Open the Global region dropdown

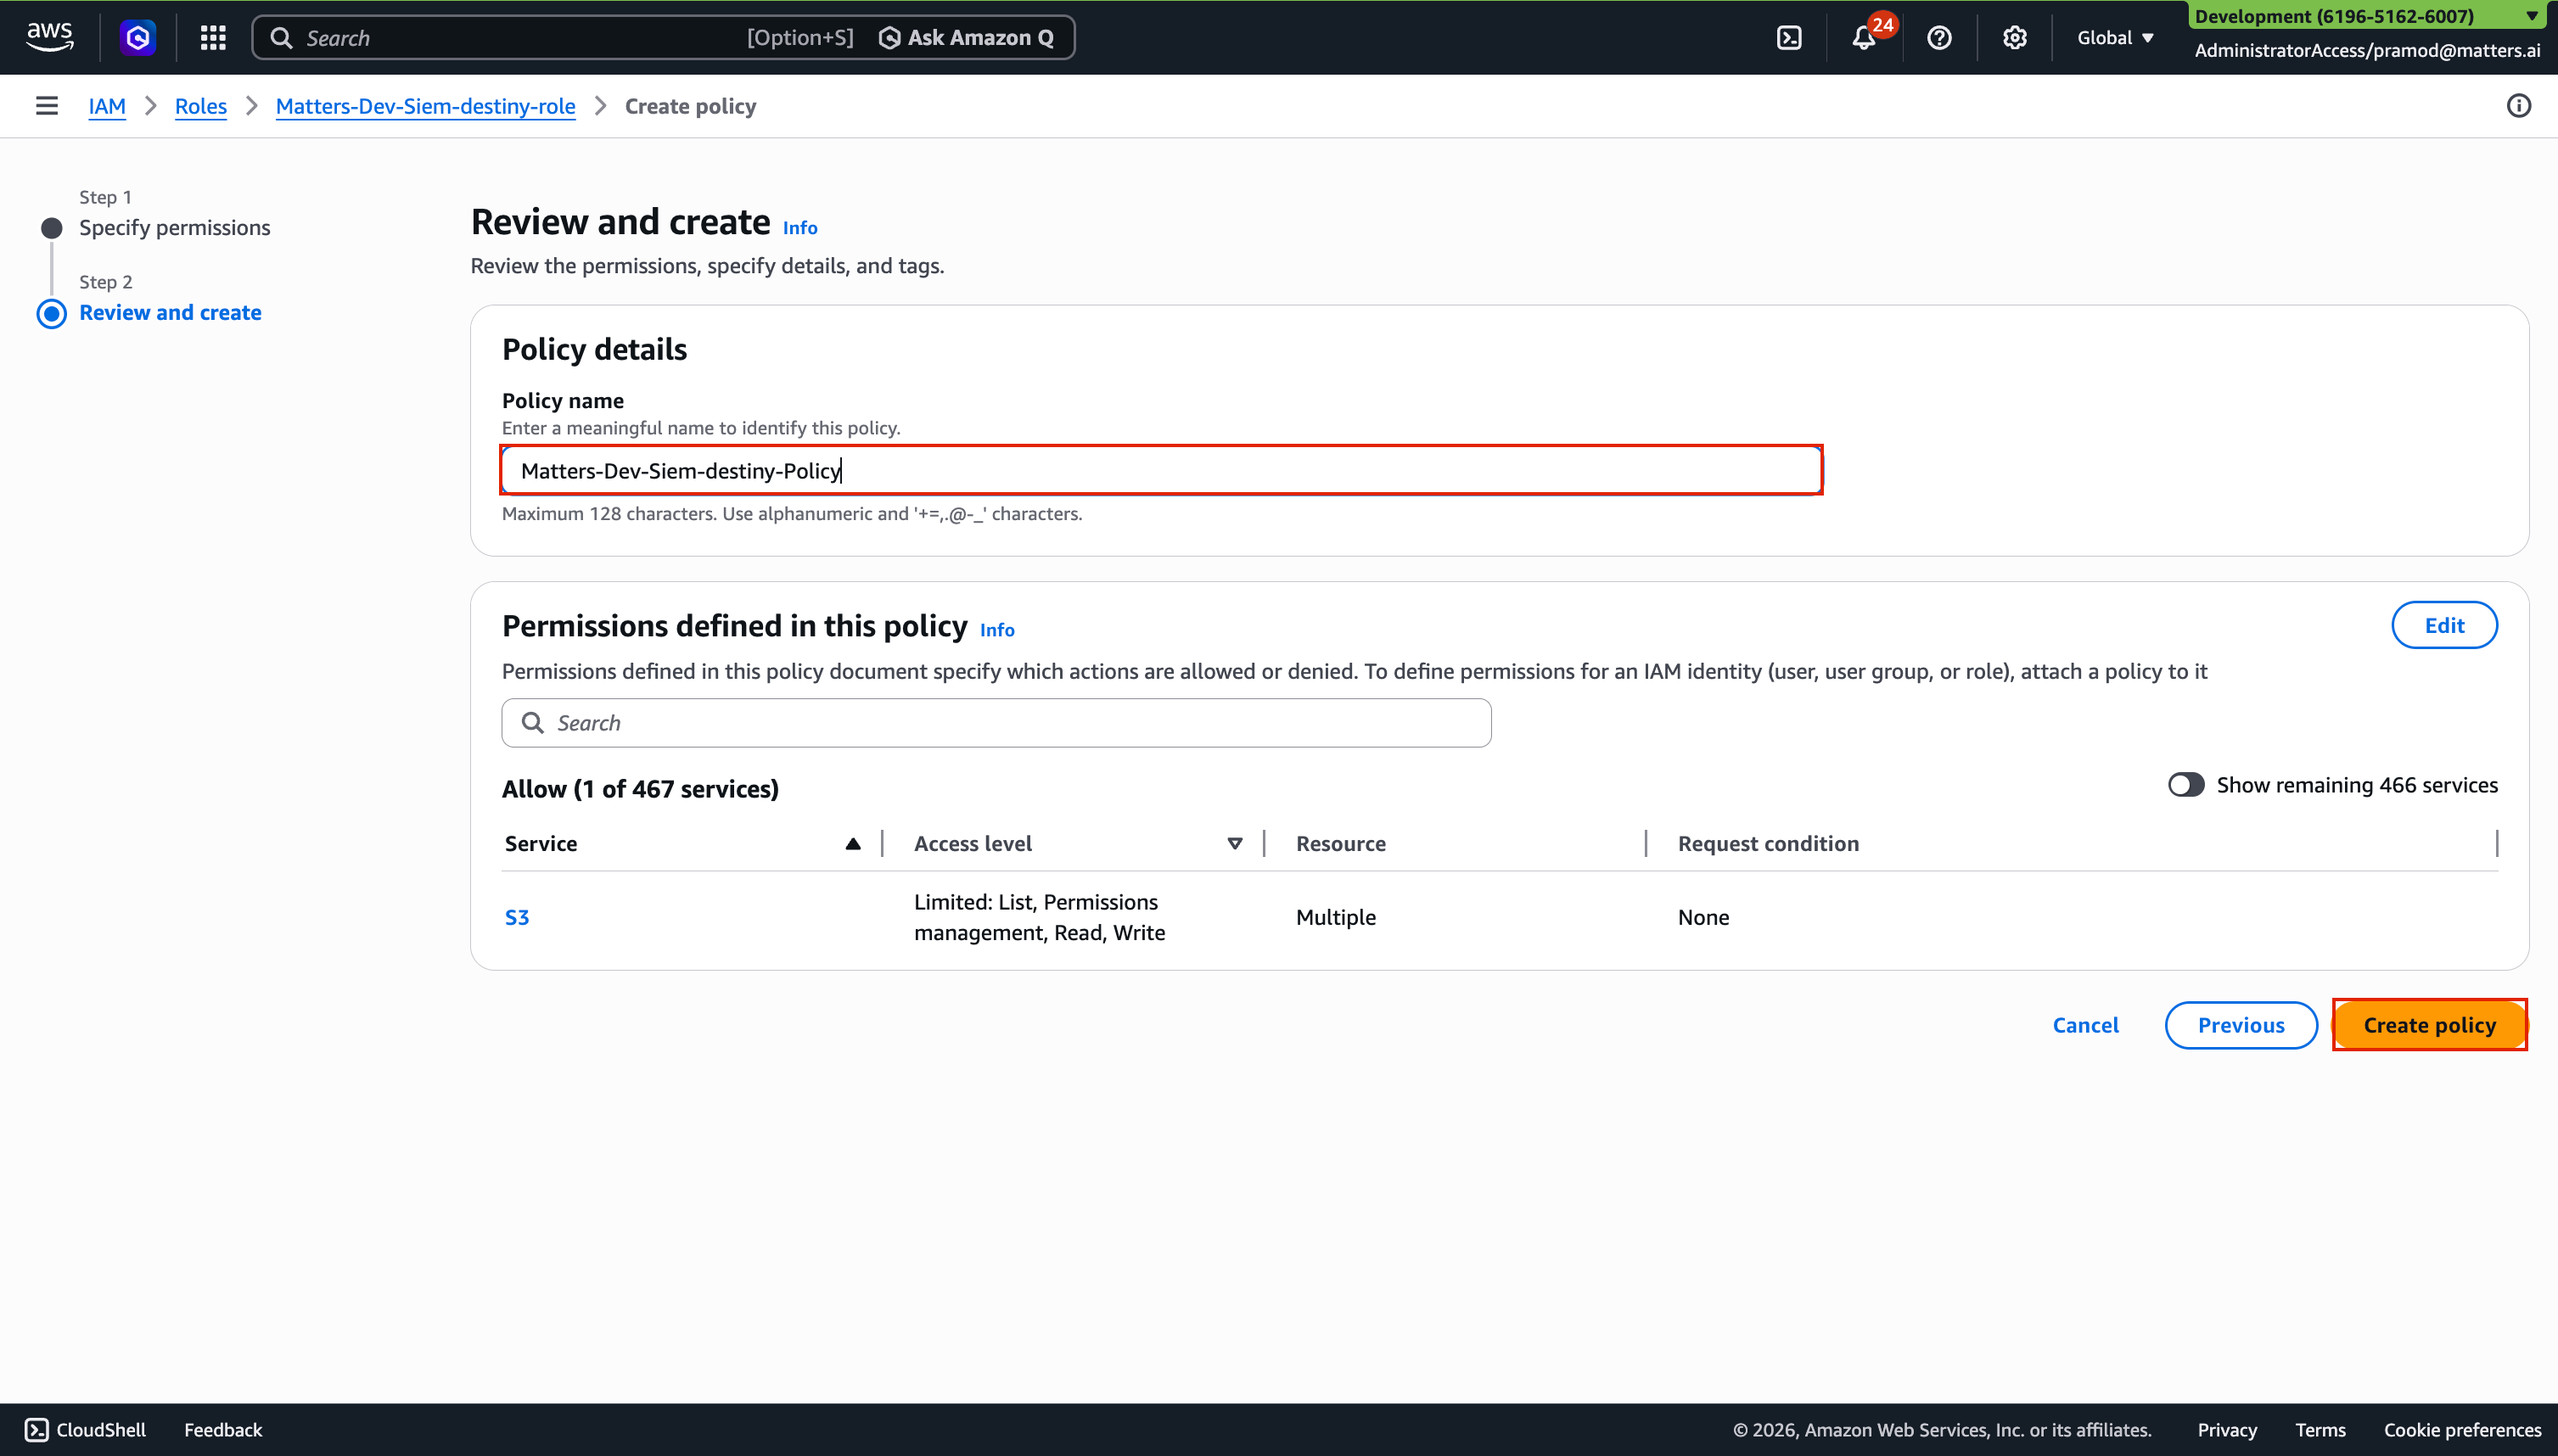2115,38
